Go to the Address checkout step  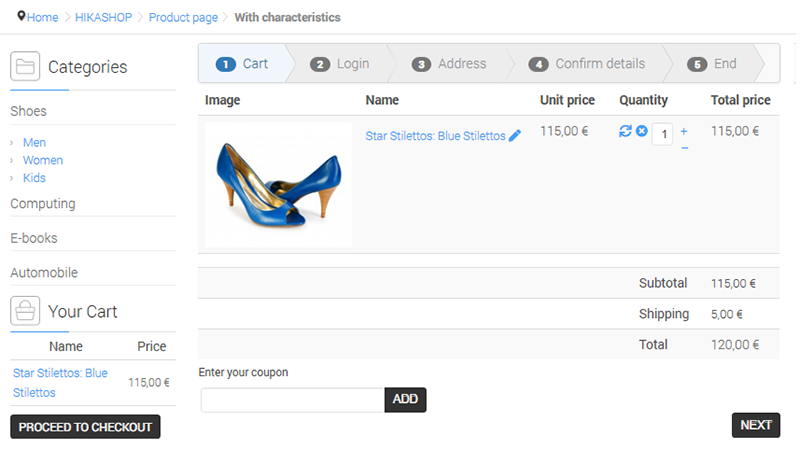(449, 64)
